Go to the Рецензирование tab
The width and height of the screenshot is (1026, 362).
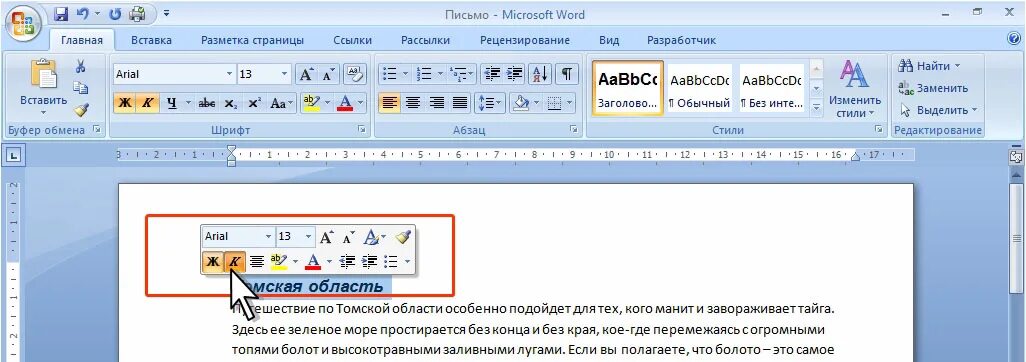coord(525,40)
